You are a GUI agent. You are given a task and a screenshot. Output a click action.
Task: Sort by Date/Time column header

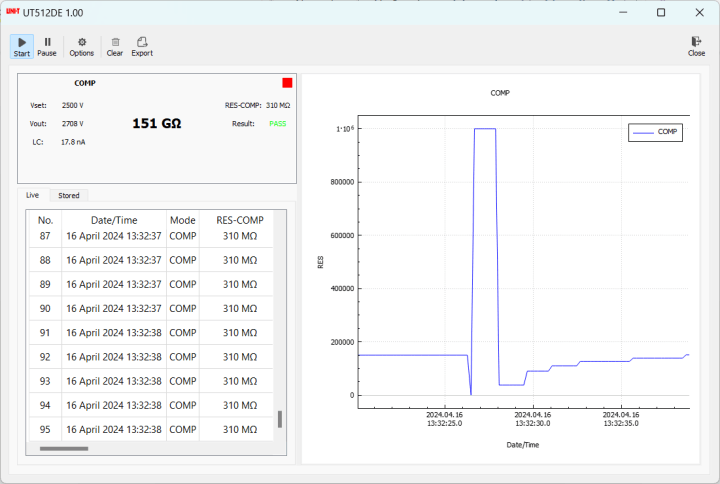(x=114, y=220)
